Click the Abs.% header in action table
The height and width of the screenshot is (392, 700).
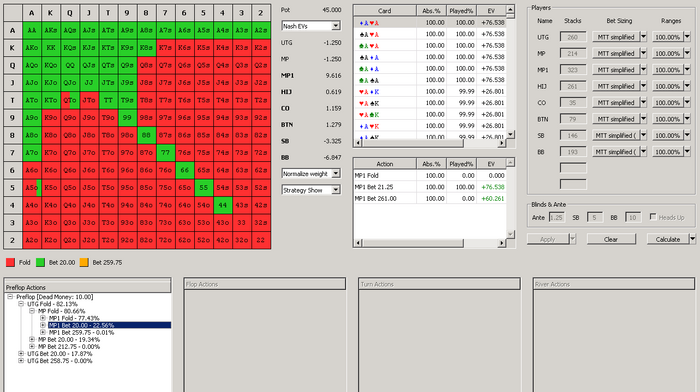click(431, 164)
